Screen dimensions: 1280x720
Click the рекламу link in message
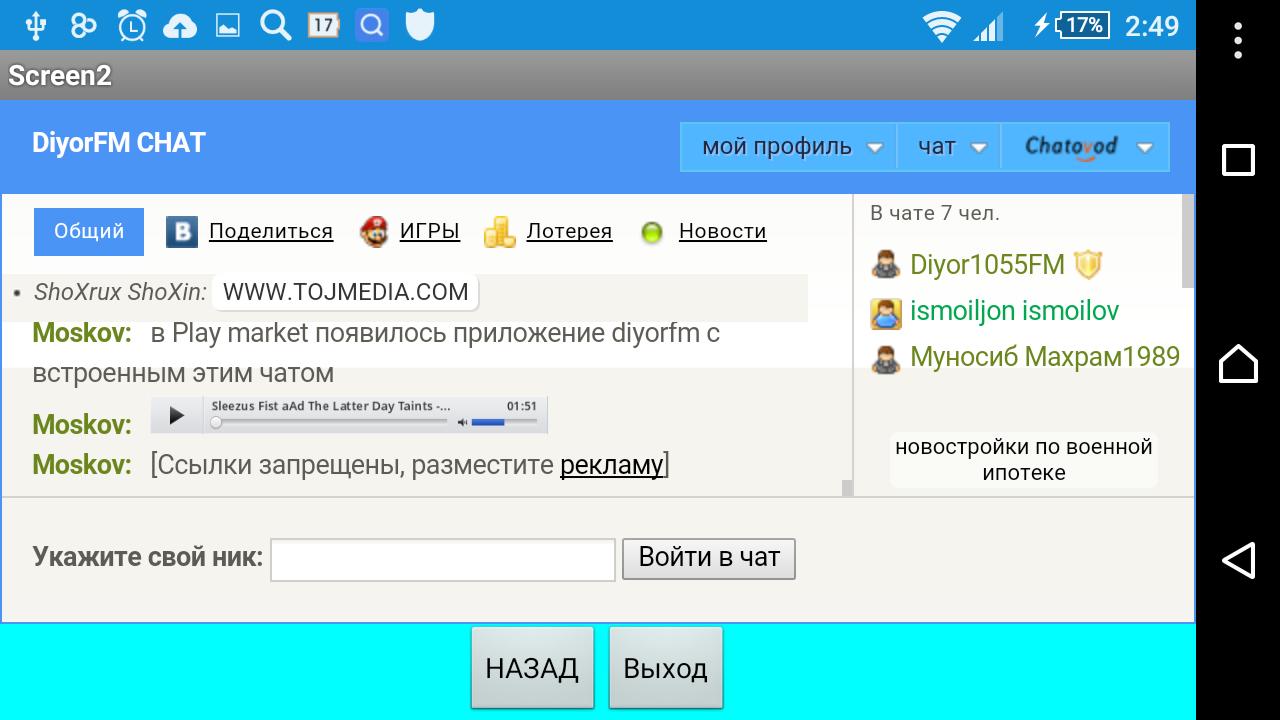(612, 465)
